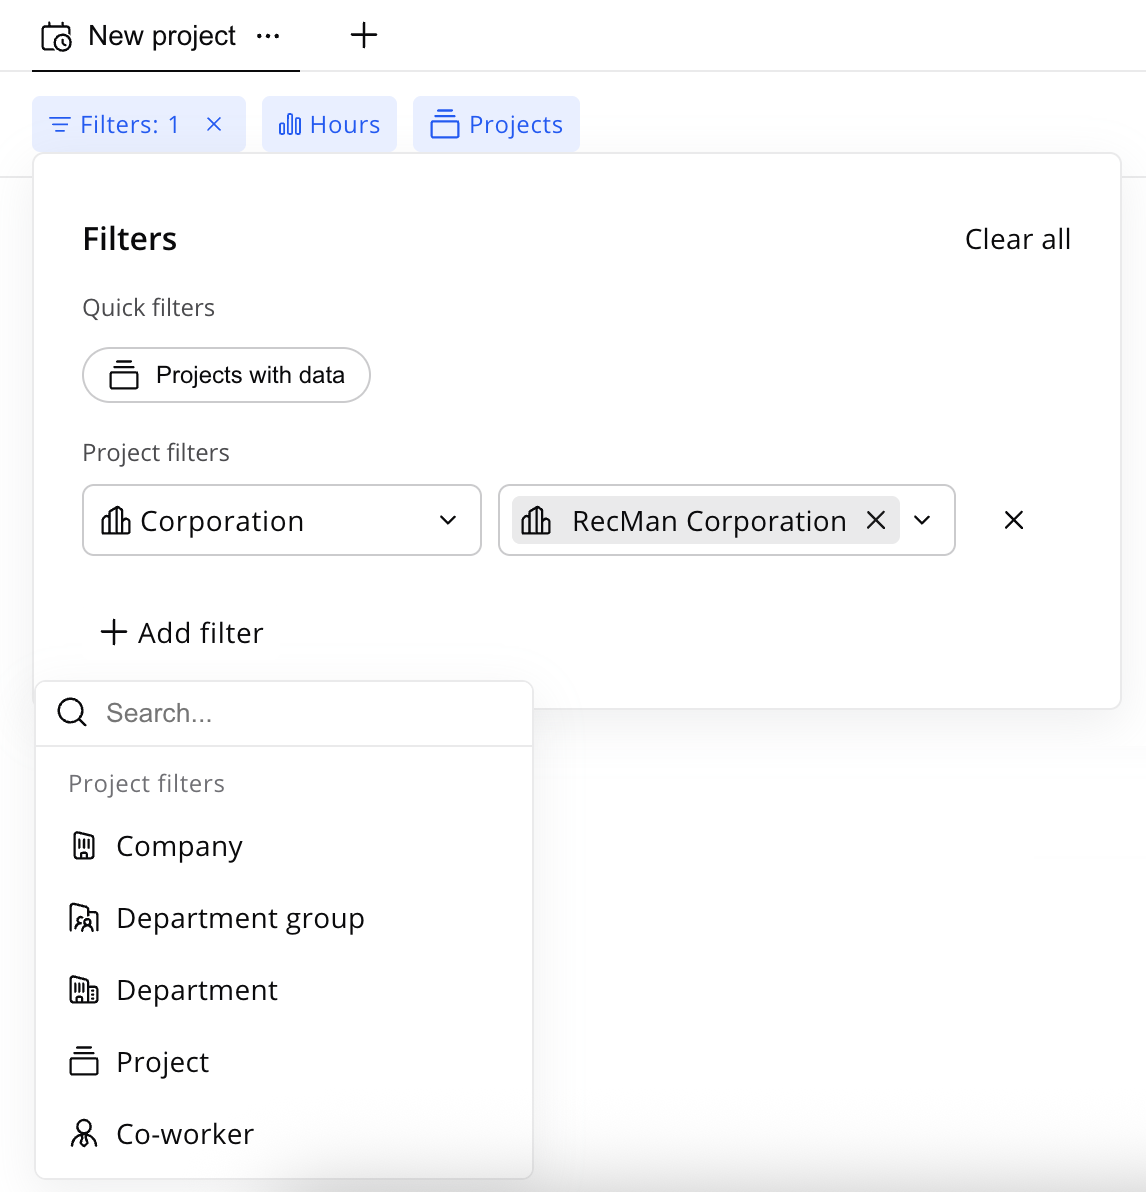This screenshot has width=1146, height=1192.
Task: Click Clear all filters link
Action: coord(1017,239)
